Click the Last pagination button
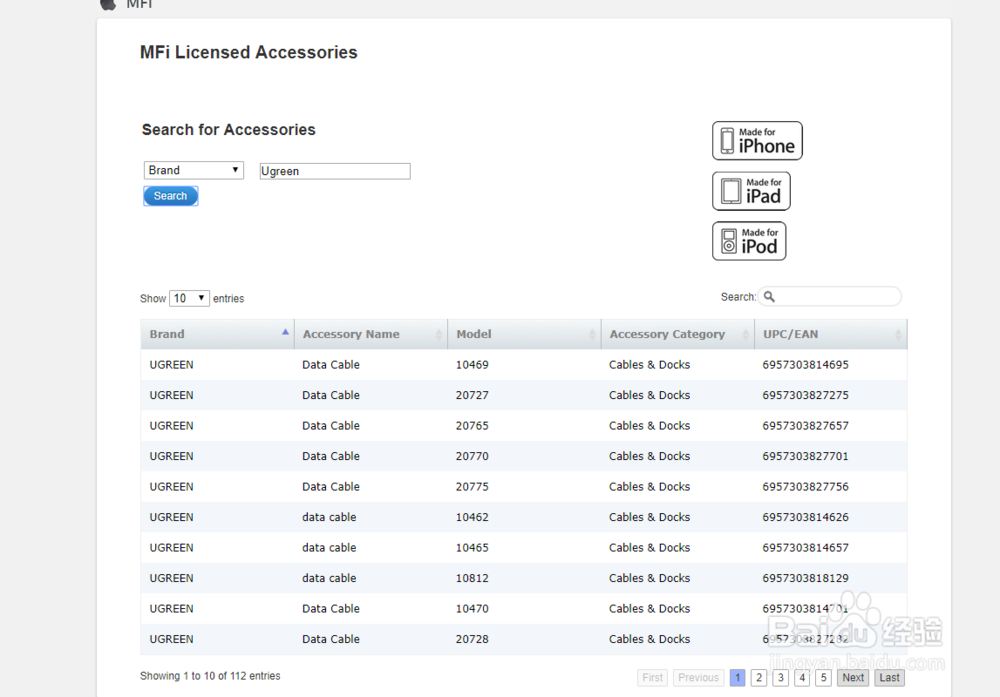The width and height of the screenshot is (1000, 697). [x=890, y=677]
